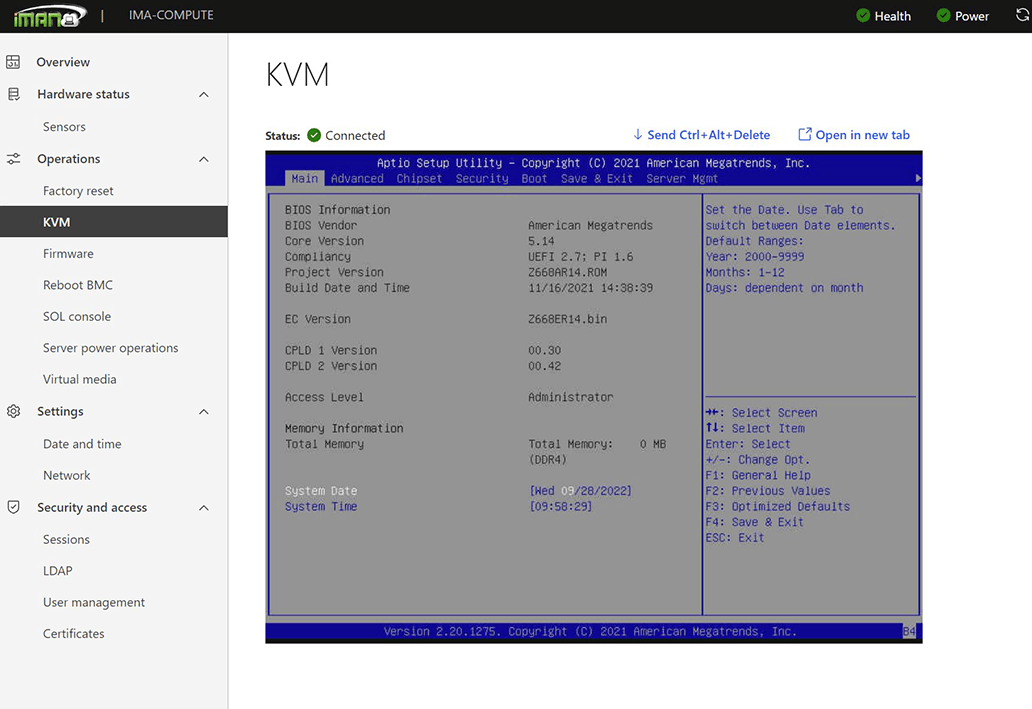Click the Operations section heading
This screenshot has width=1032, height=709.
[x=68, y=159]
